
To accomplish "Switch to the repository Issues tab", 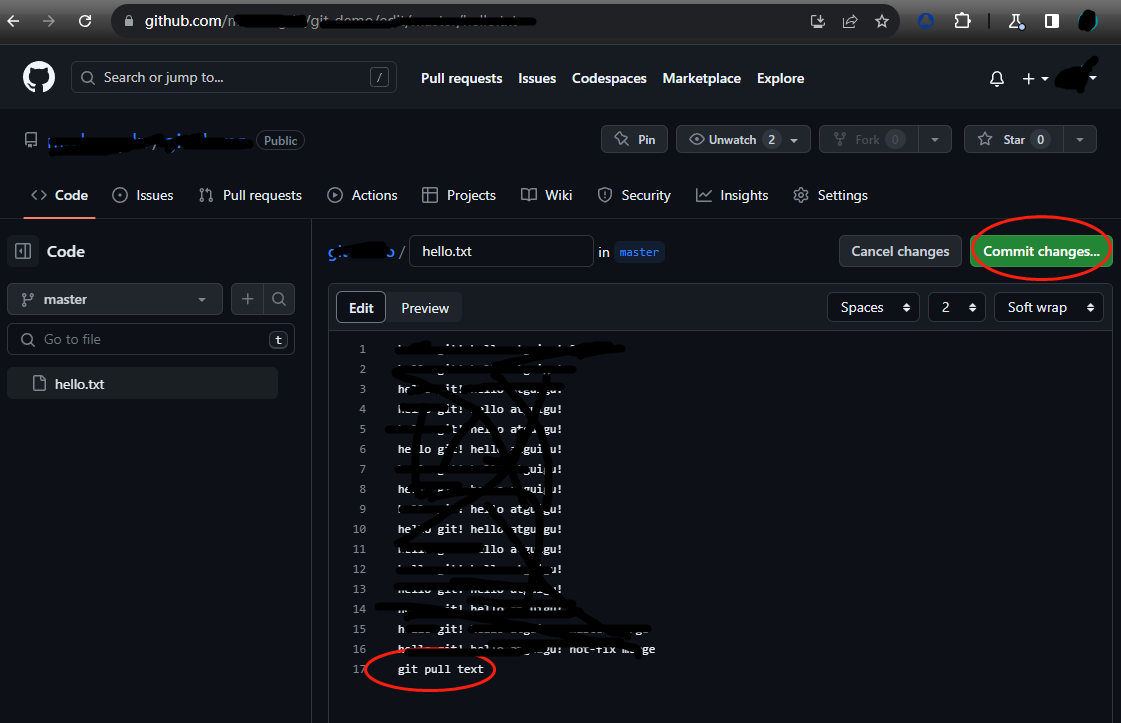I will pos(143,195).
